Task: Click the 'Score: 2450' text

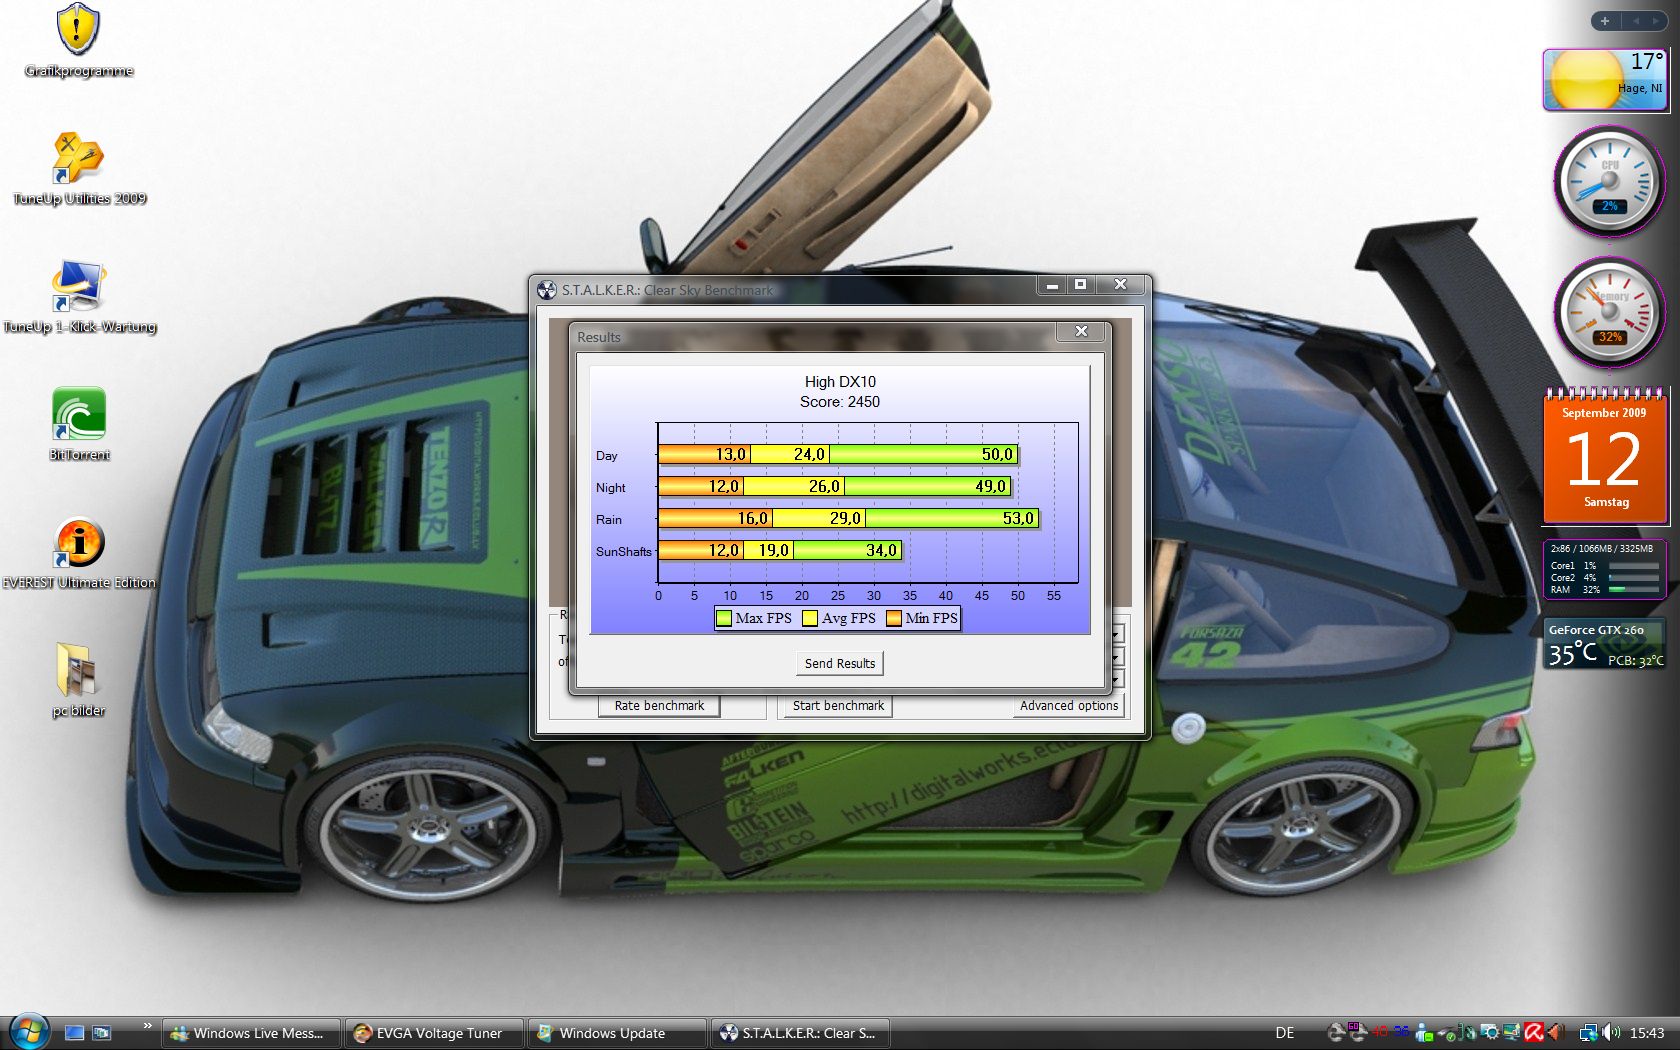Action: pyautogui.click(x=840, y=402)
